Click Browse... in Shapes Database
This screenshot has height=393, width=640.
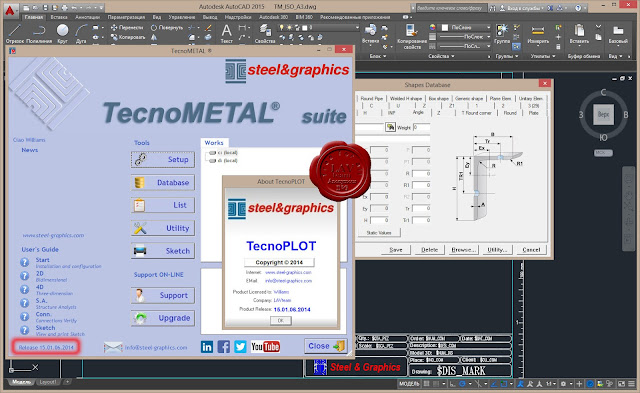[x=463, y=250]
